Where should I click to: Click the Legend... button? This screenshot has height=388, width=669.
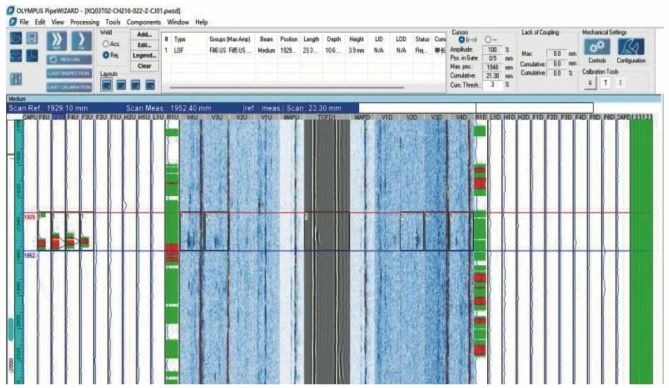pos(144,55)
